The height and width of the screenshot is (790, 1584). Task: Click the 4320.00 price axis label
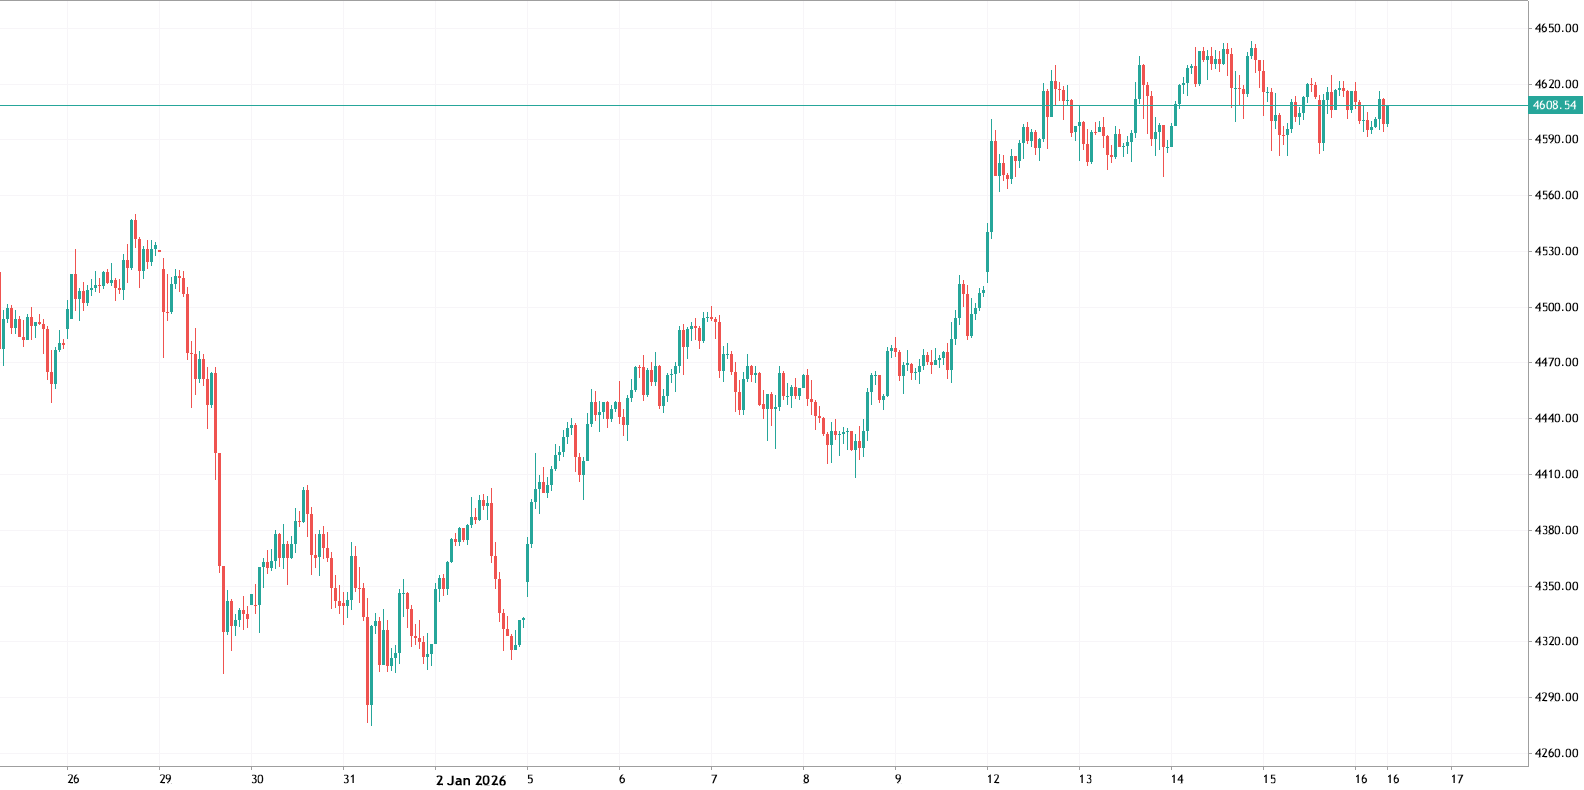1555,641
